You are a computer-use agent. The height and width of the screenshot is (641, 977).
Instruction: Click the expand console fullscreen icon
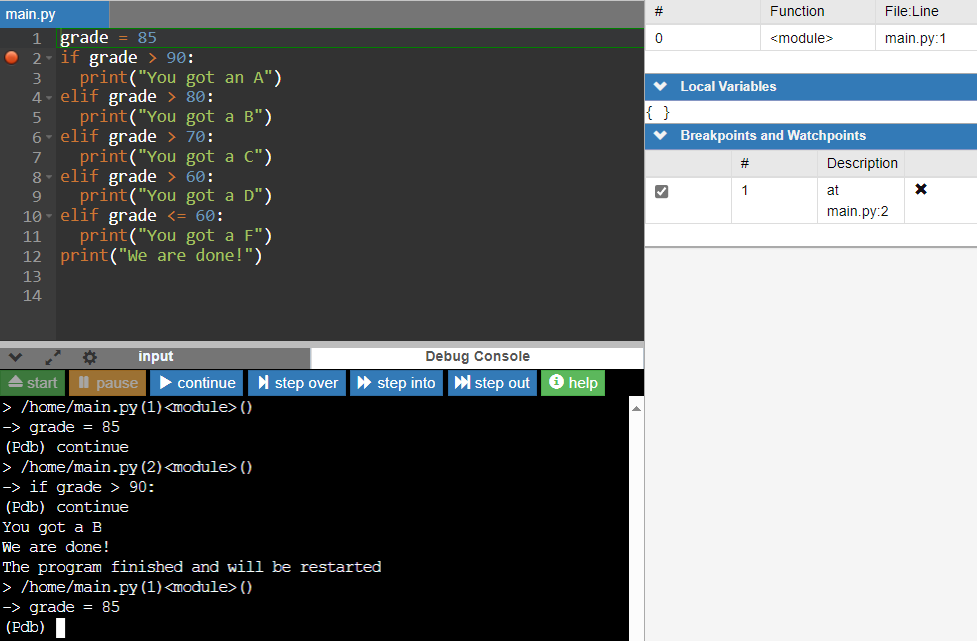53,357
